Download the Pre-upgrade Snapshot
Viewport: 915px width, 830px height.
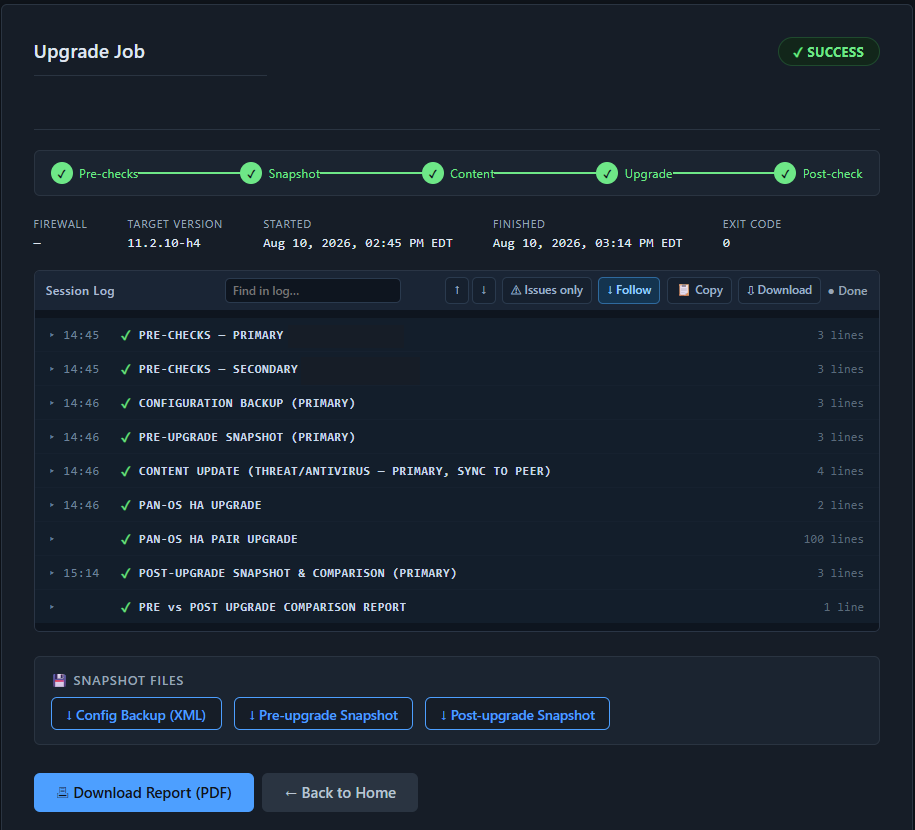coord(323,714)
